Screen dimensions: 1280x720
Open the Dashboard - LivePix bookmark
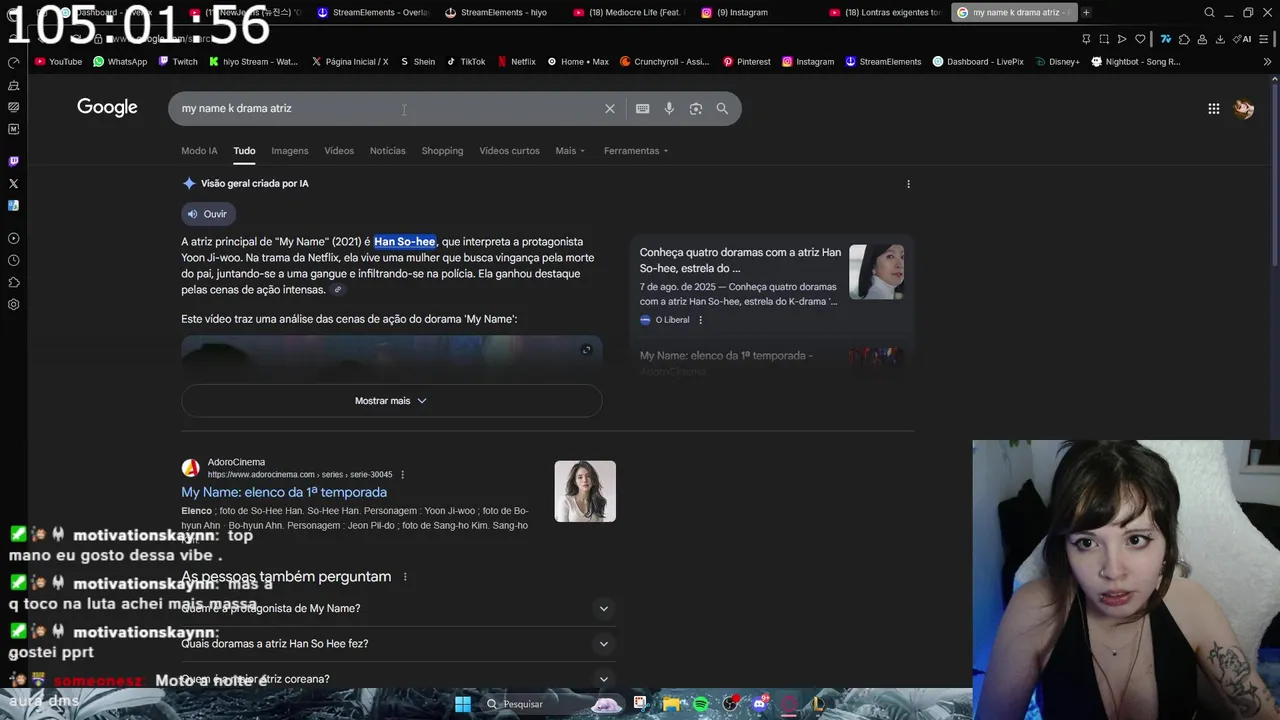(978, 62)
